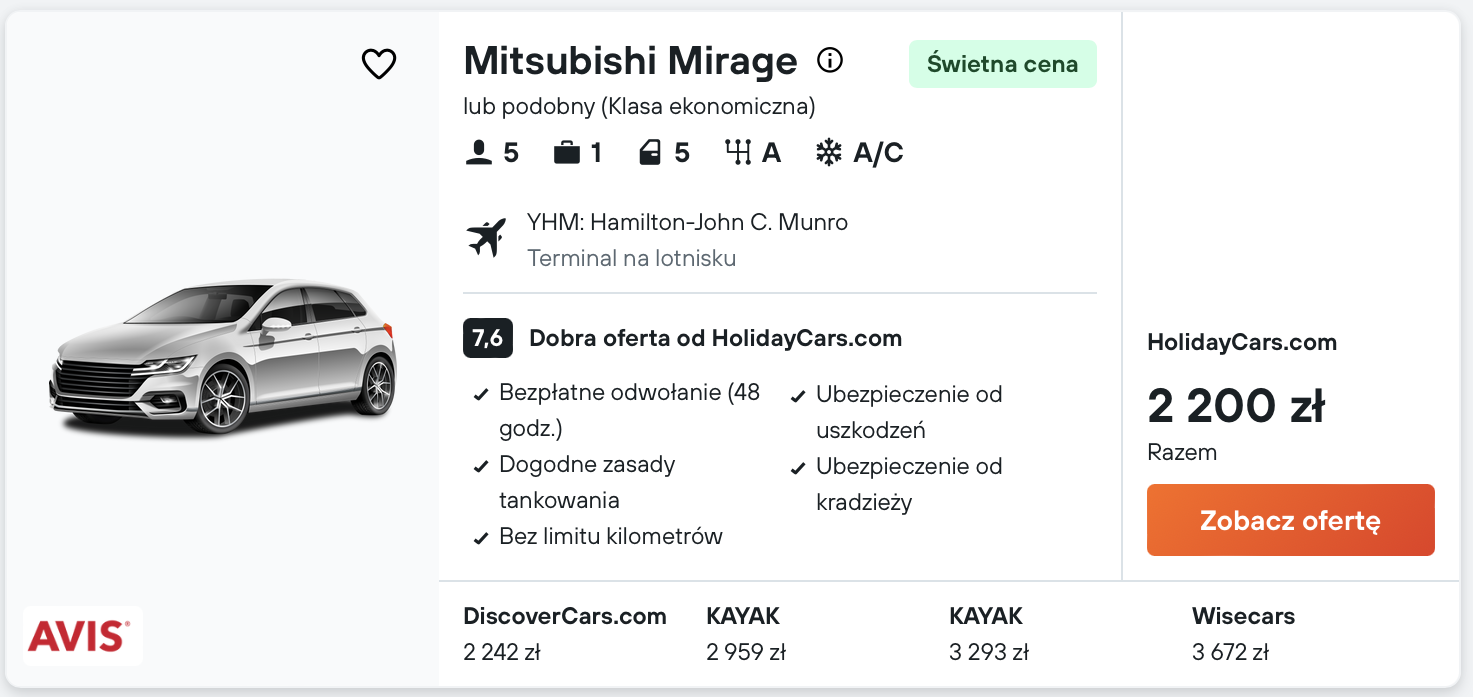Click the car doors icon
Viewport: 1473px width, 697px height.
(x=651, y=153)
